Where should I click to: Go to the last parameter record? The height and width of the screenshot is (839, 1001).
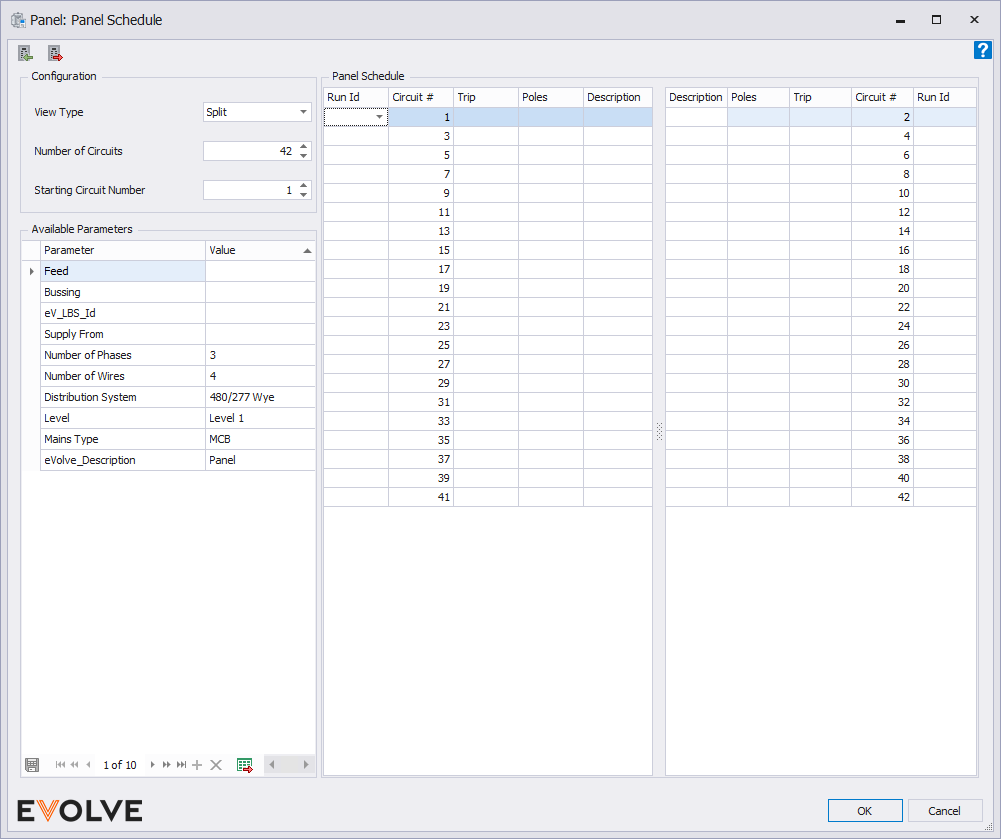click(182, 765)
